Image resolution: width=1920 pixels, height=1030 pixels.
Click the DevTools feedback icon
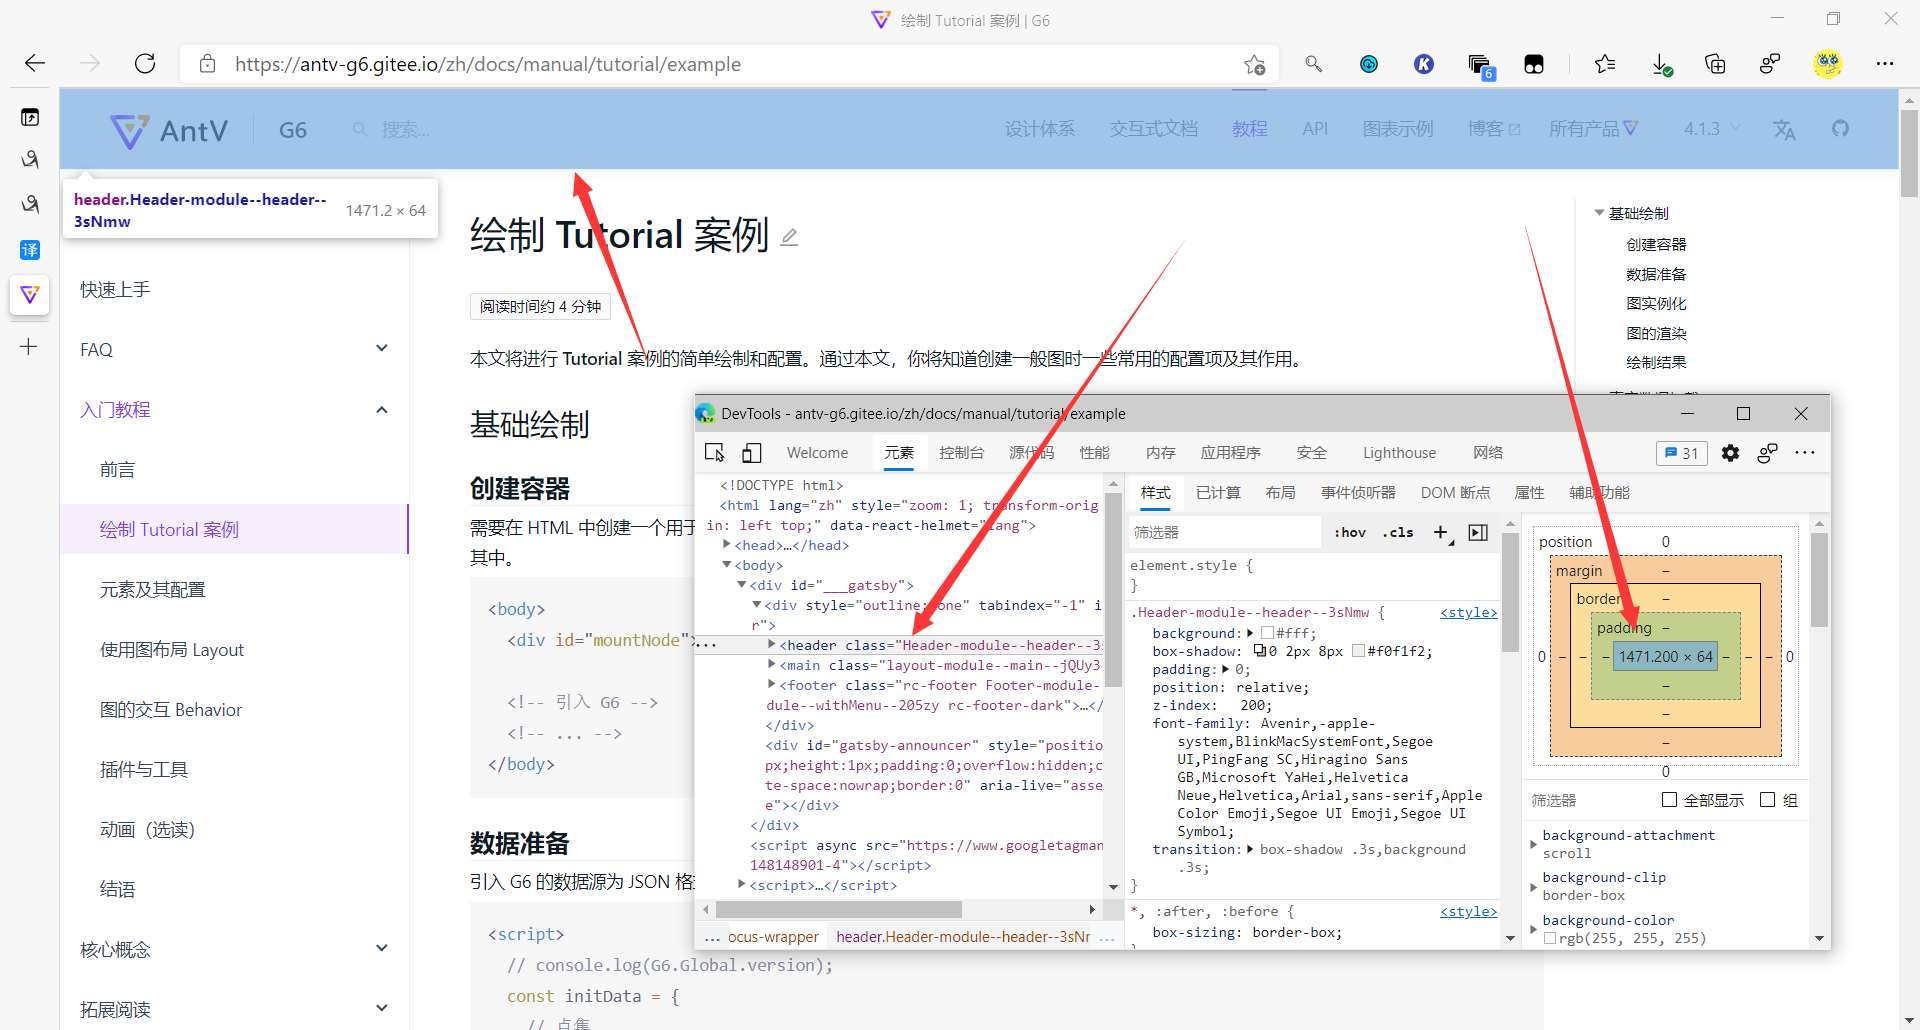[1768, 453]
